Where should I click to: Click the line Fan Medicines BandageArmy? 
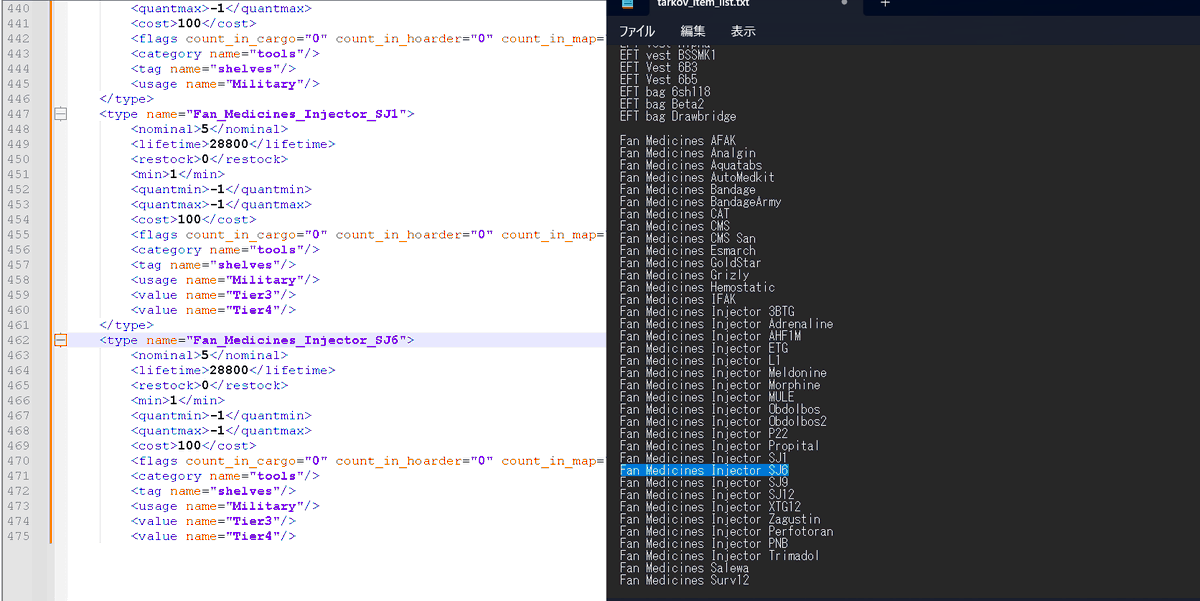(x=700, y=202)
